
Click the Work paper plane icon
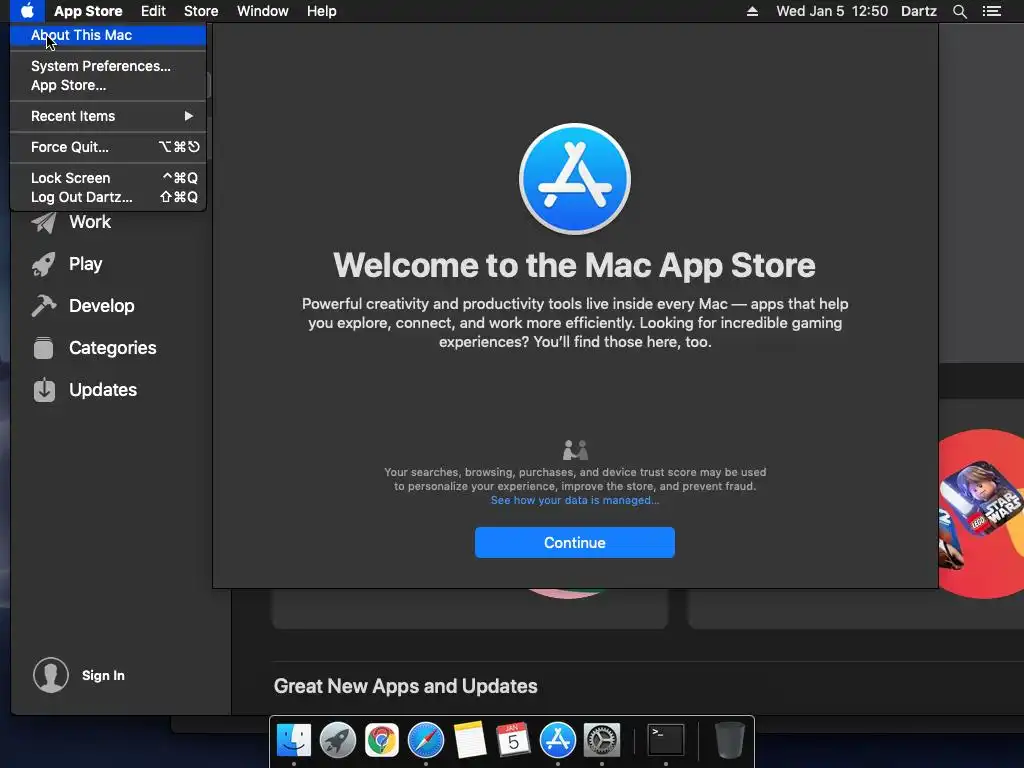pyautogui.click(x=44, y=223)
